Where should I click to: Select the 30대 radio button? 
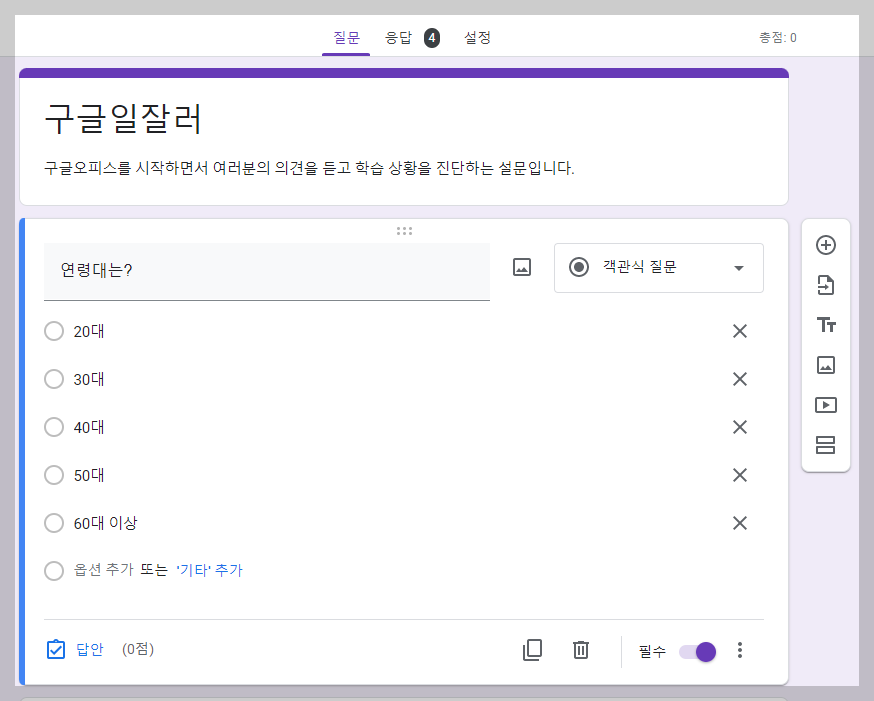(54, 379)
